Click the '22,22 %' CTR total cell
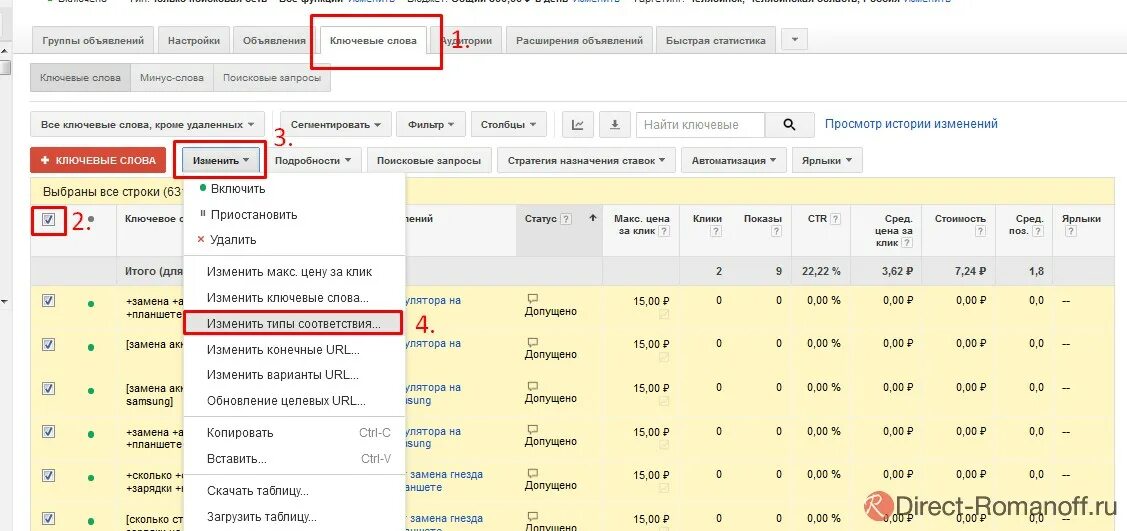Viewport: 1127px width, 531px height. (x=822, y=272)
